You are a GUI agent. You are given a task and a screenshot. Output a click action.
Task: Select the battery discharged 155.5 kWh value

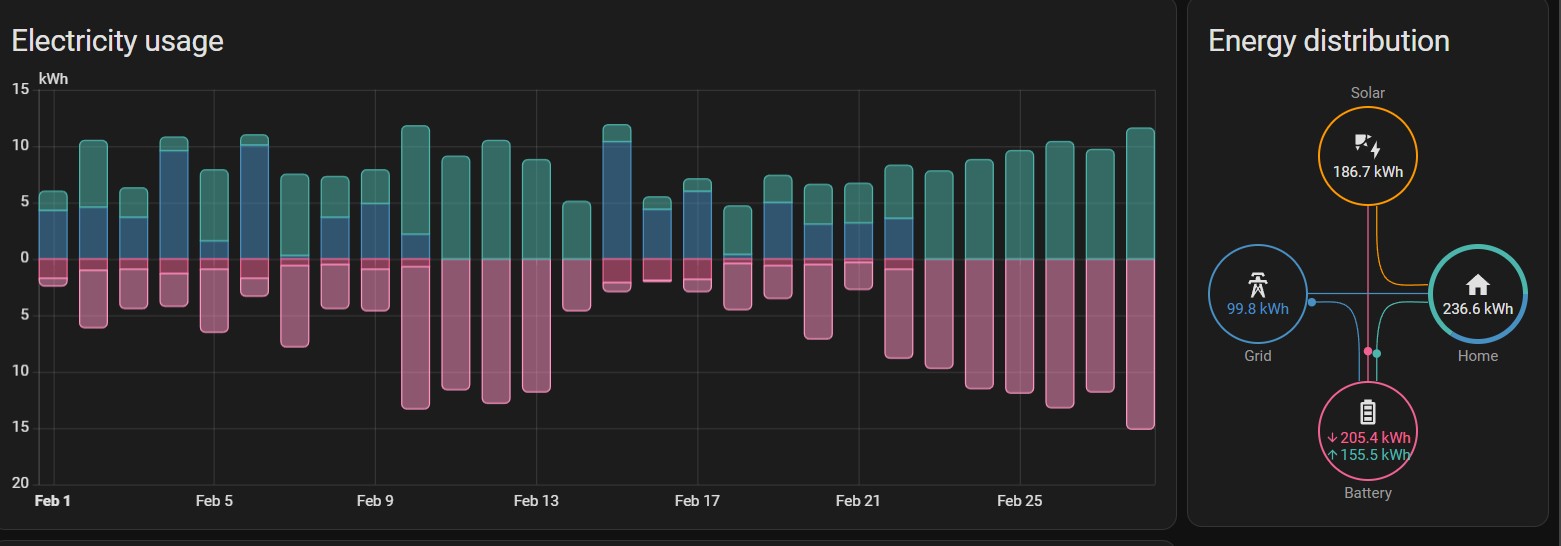pos(1368,454)
